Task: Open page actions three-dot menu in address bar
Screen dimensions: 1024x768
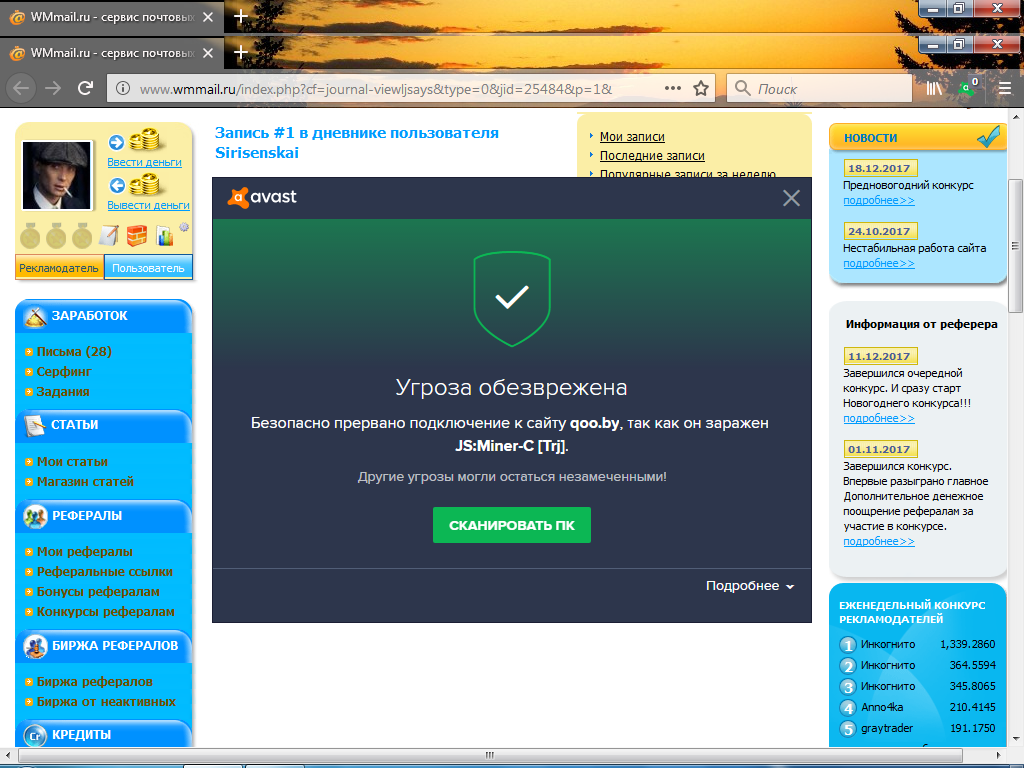Action: pyautogui.click(x=673, y=88)
